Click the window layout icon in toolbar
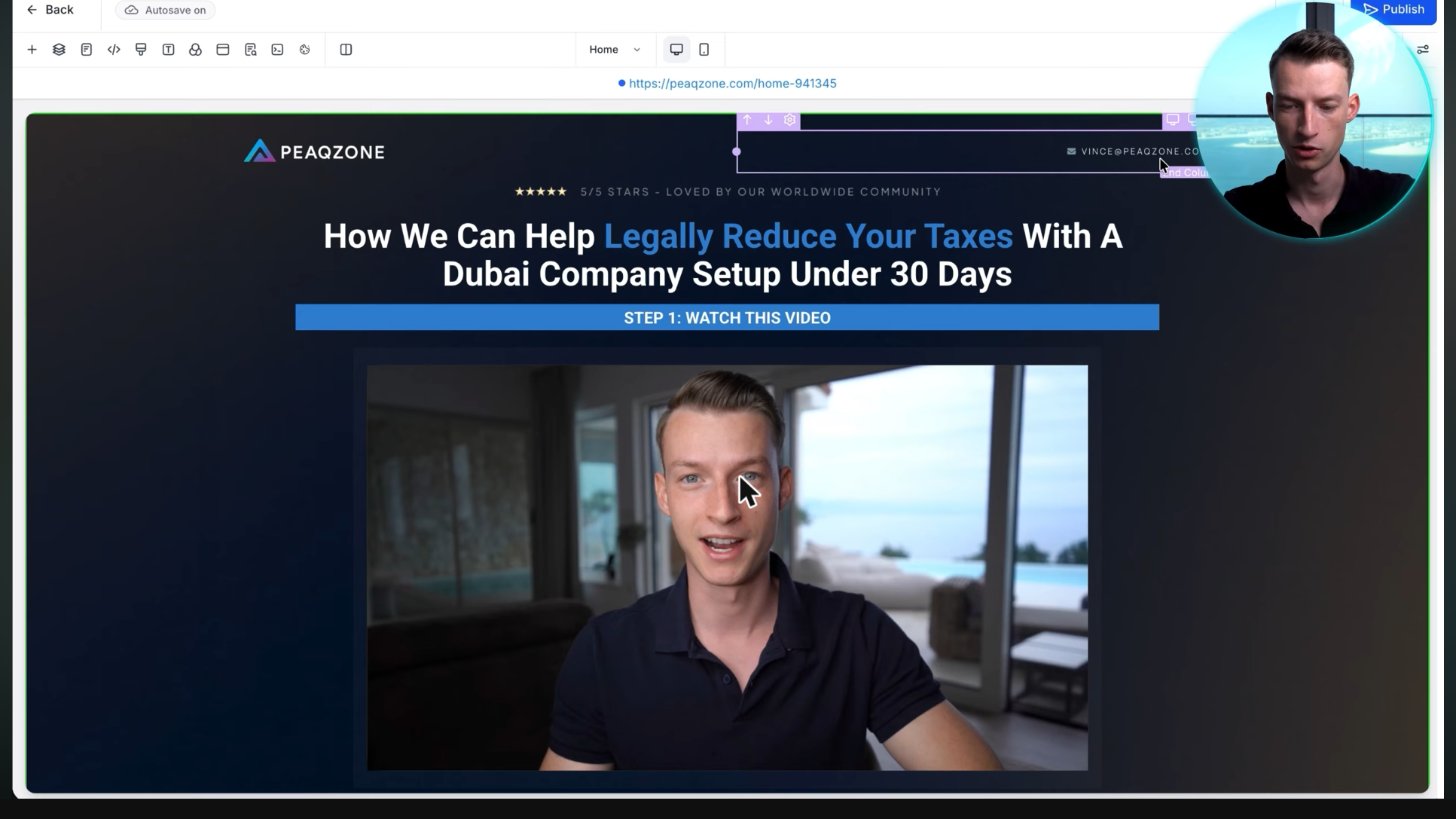This screenshot has width=1456, height=819. [x=223, y=50]
